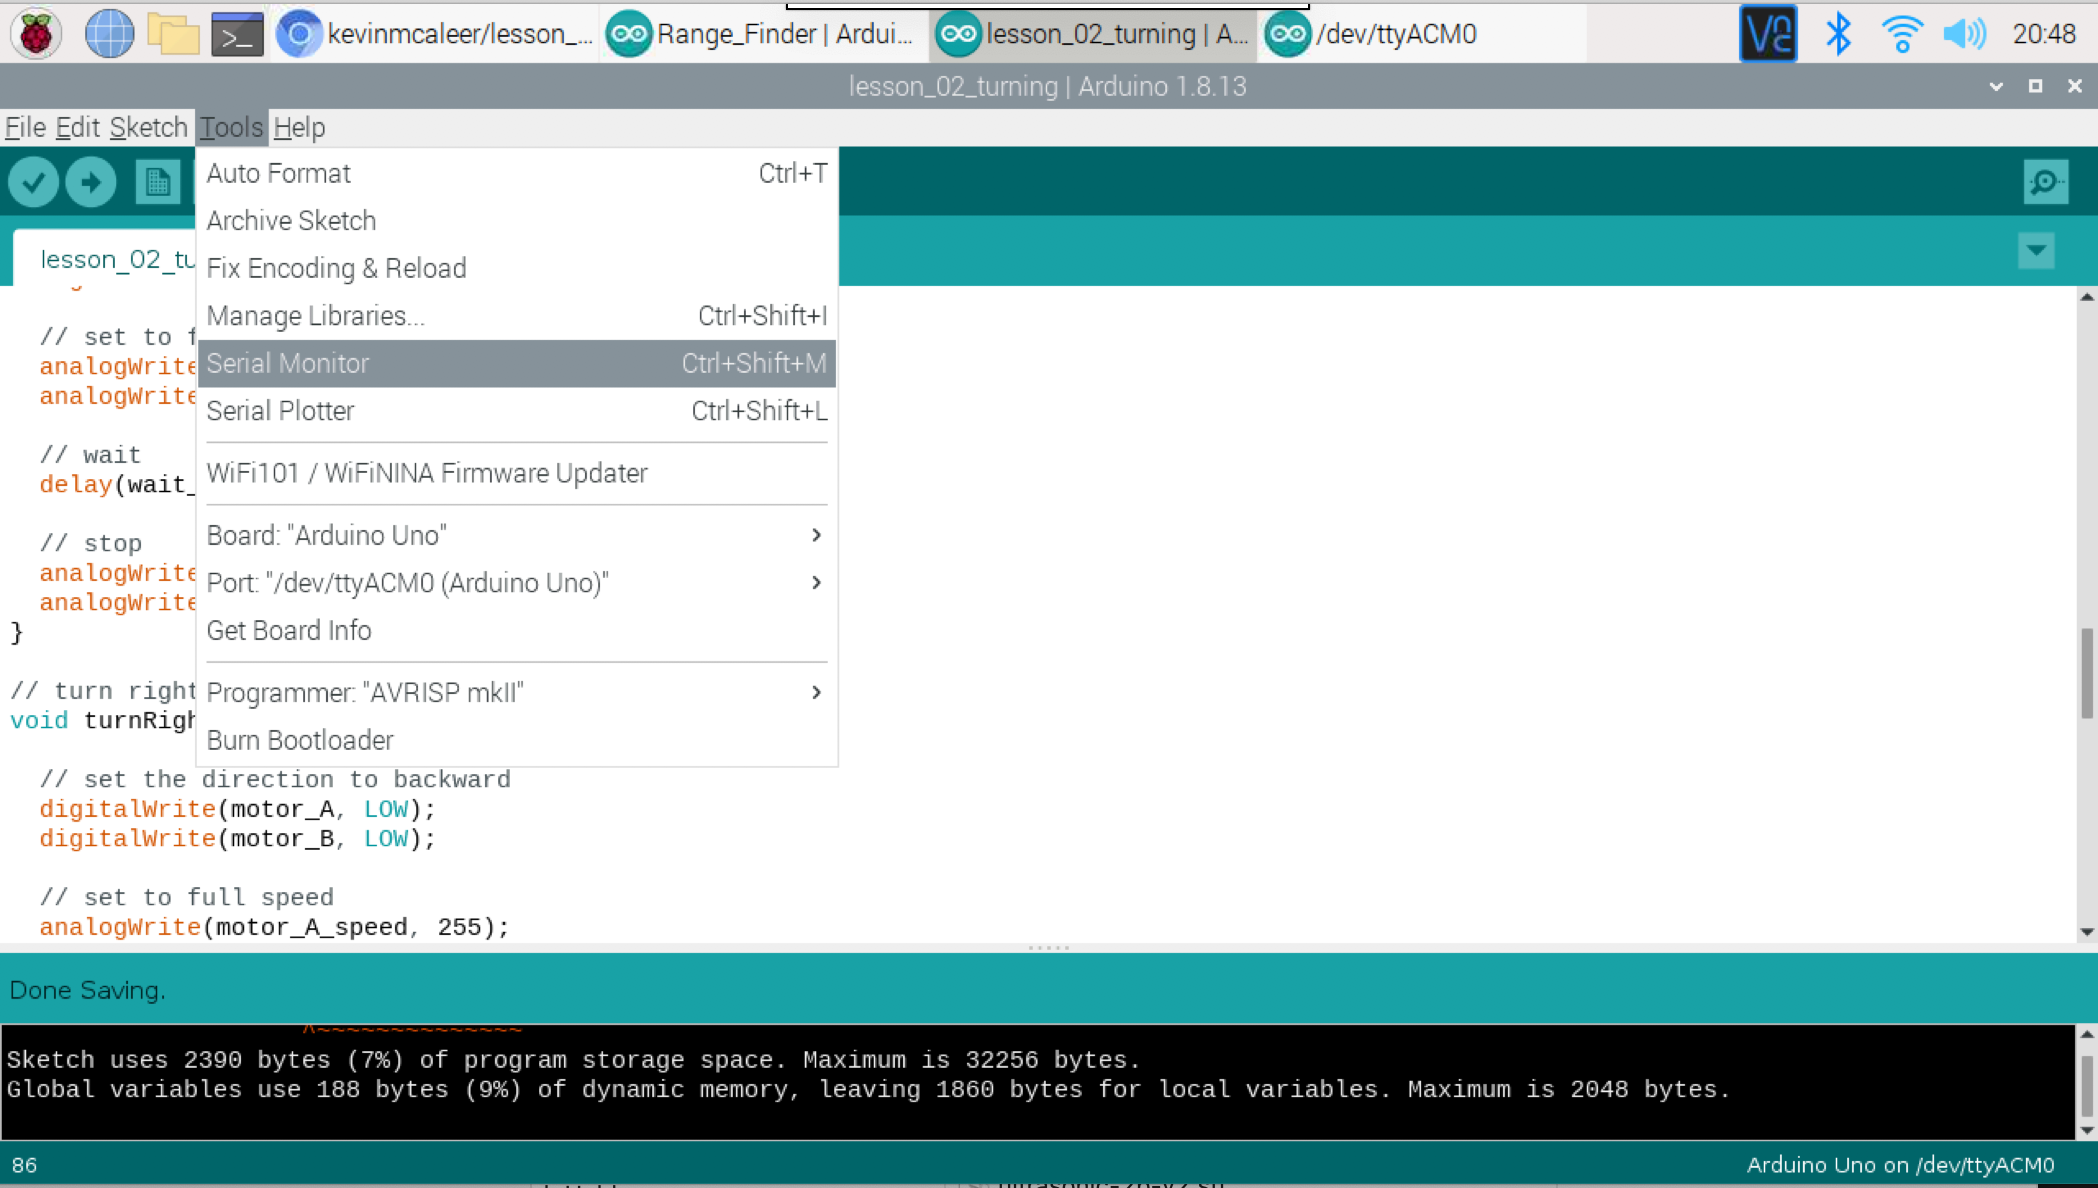Click the Bluetooth tray icon
This screenshot has height=1188, width=2098.
[1838, 34]
